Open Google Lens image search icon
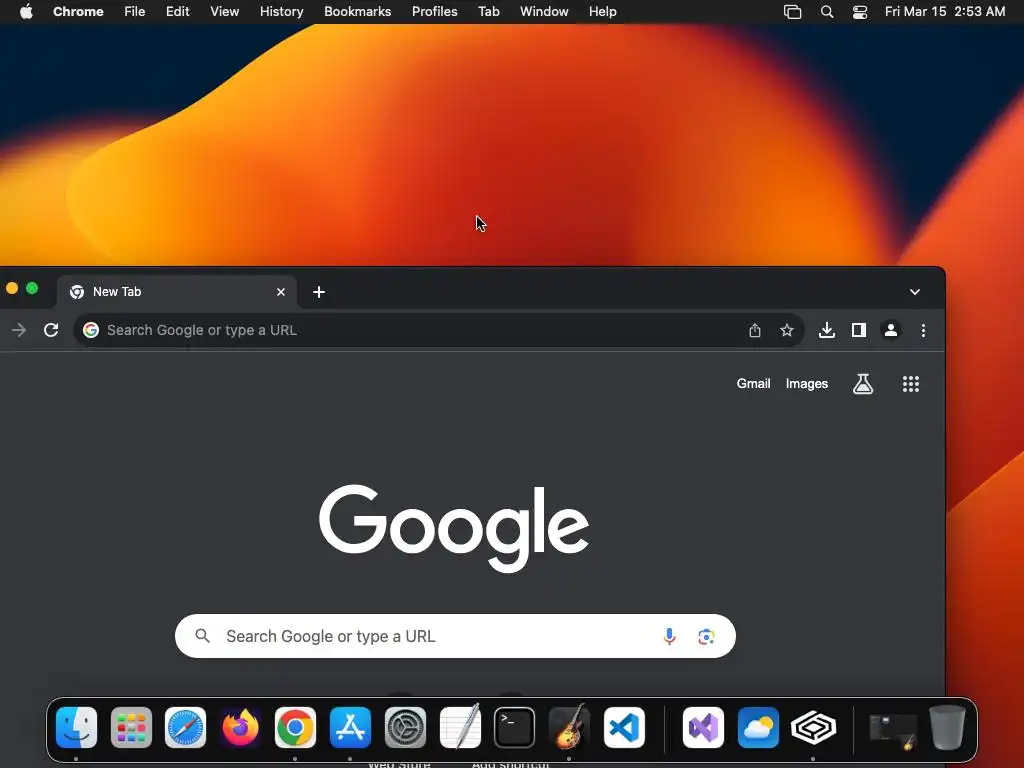The width and height of the screenshot is (1024, 768). [x=706, y=636]
